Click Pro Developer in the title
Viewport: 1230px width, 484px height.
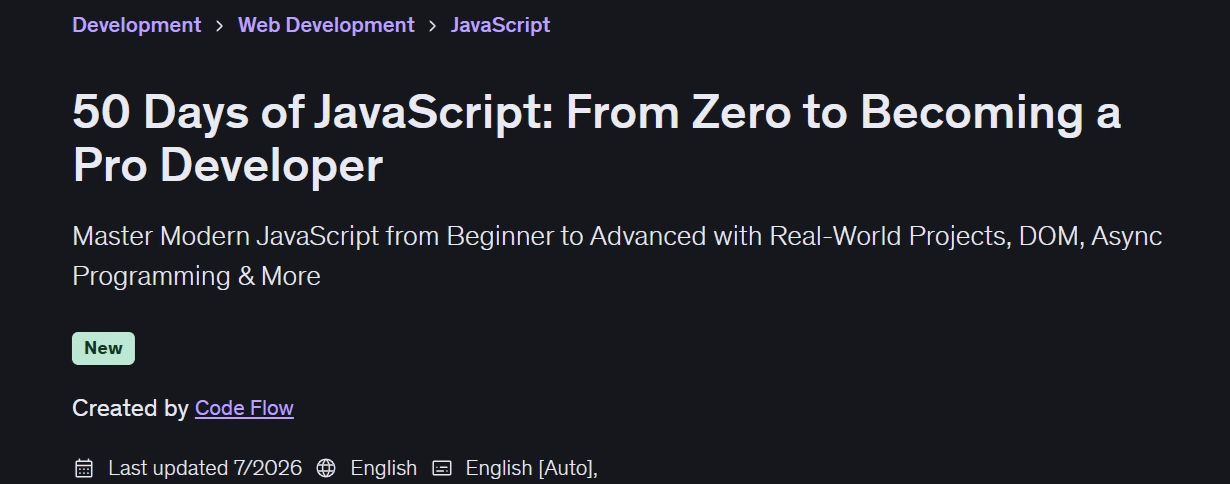(x=228, y=166)
